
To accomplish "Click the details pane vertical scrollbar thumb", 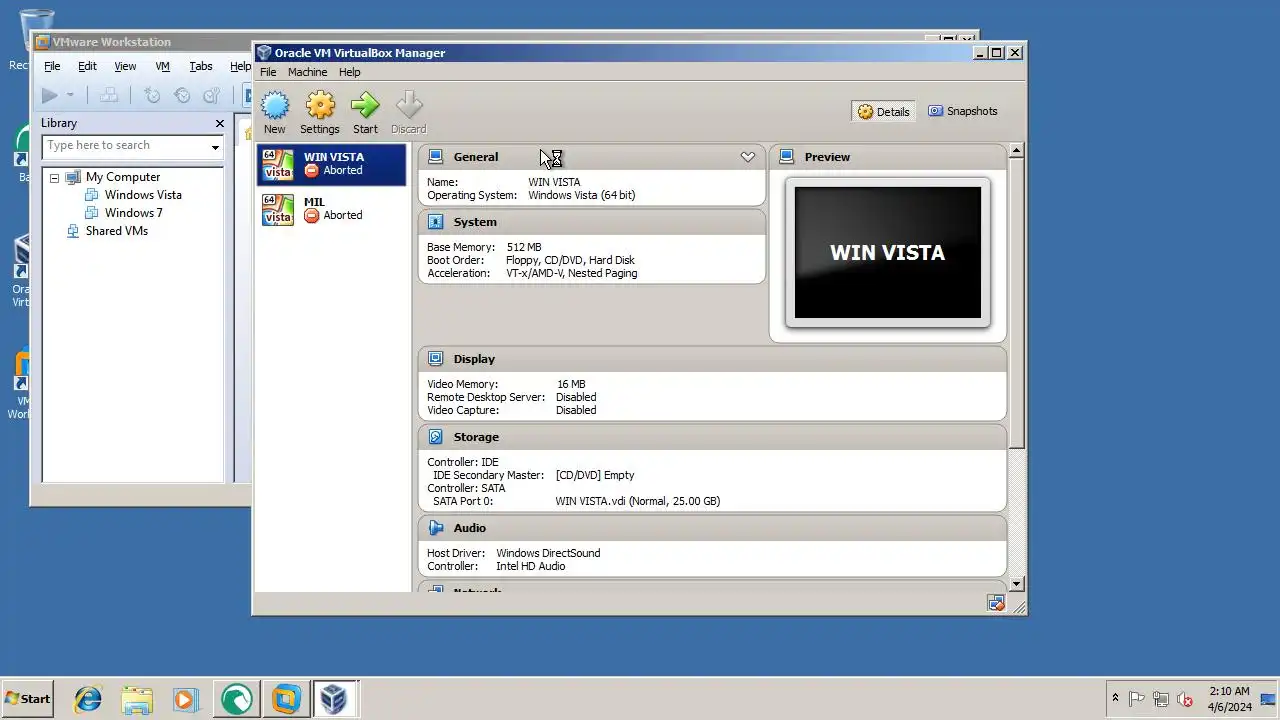I will pyautogui.click(x=1017, y=303).
